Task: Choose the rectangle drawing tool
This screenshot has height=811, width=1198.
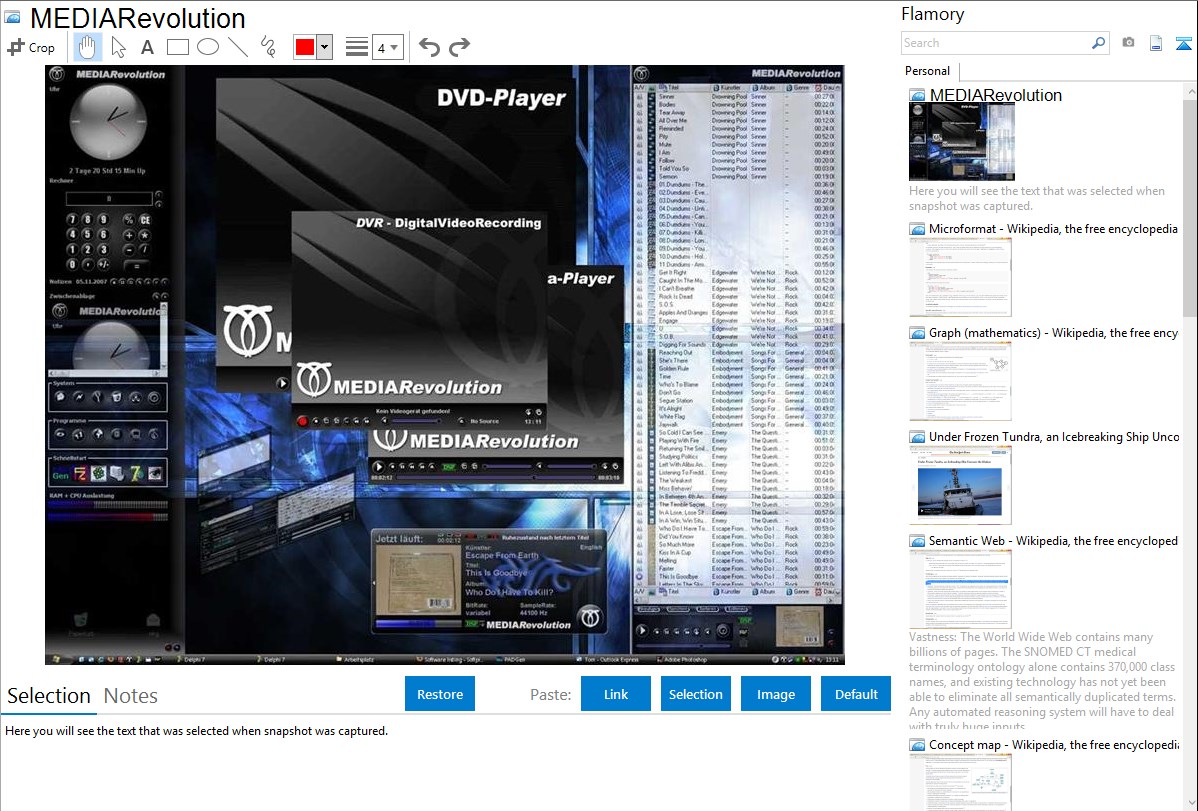Action: [177, 47]
